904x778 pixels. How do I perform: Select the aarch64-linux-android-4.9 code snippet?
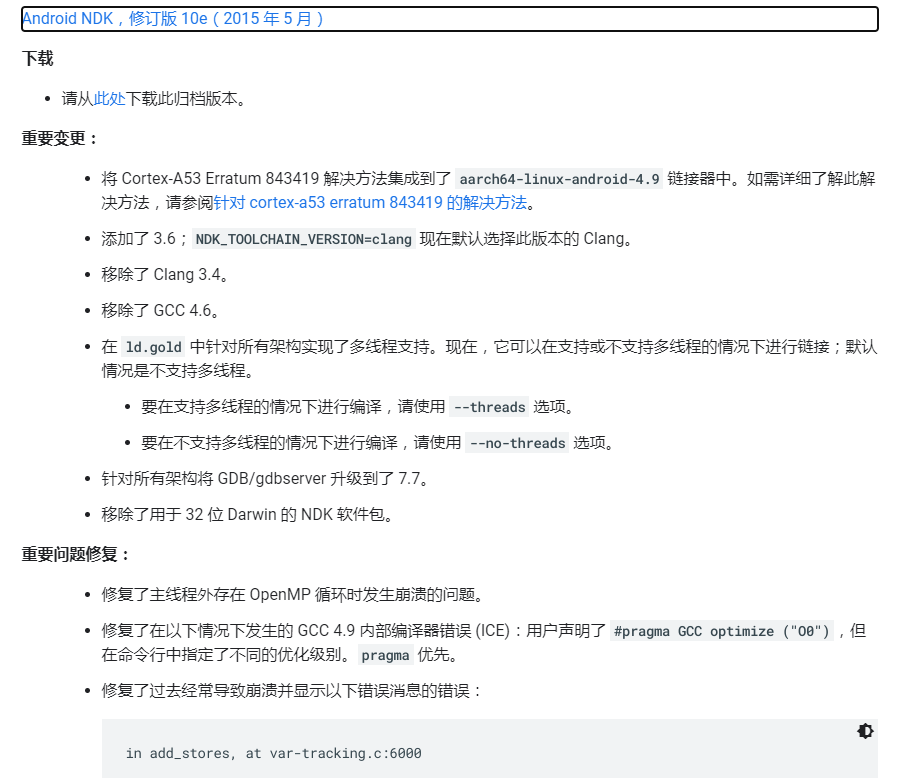click(558, 178)
